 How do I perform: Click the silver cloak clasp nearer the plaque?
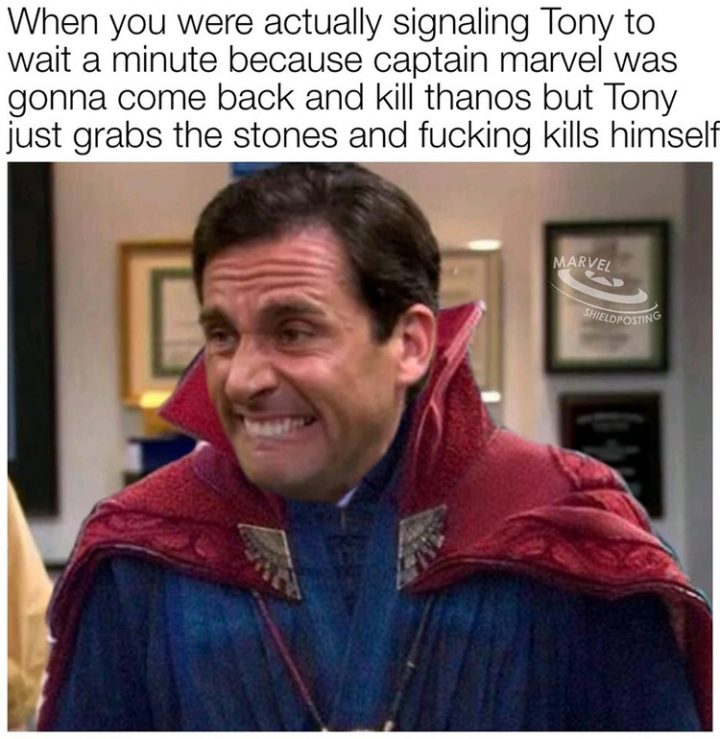[421, 544]
